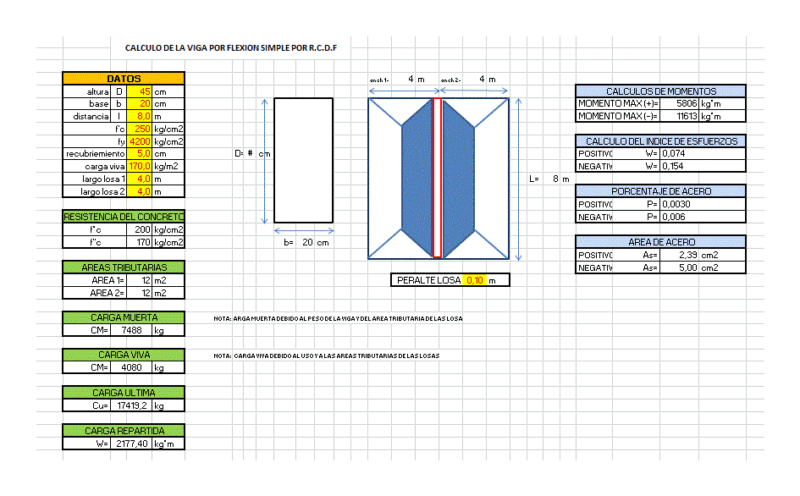
Task: Click the largo losa 2 value cell
Action: point(139,191)
